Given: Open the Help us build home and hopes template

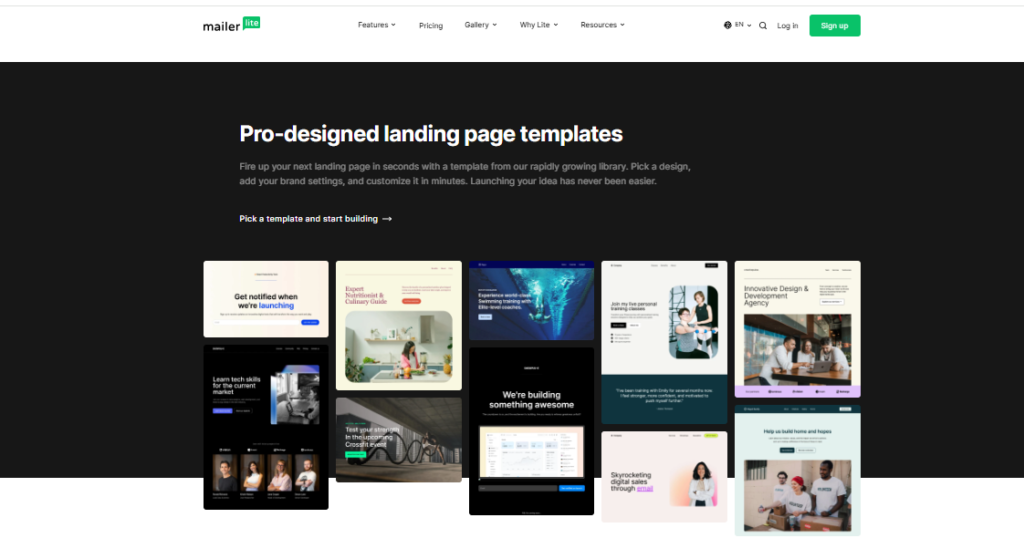Looking at the screenshot, I should tap(797, 470).
